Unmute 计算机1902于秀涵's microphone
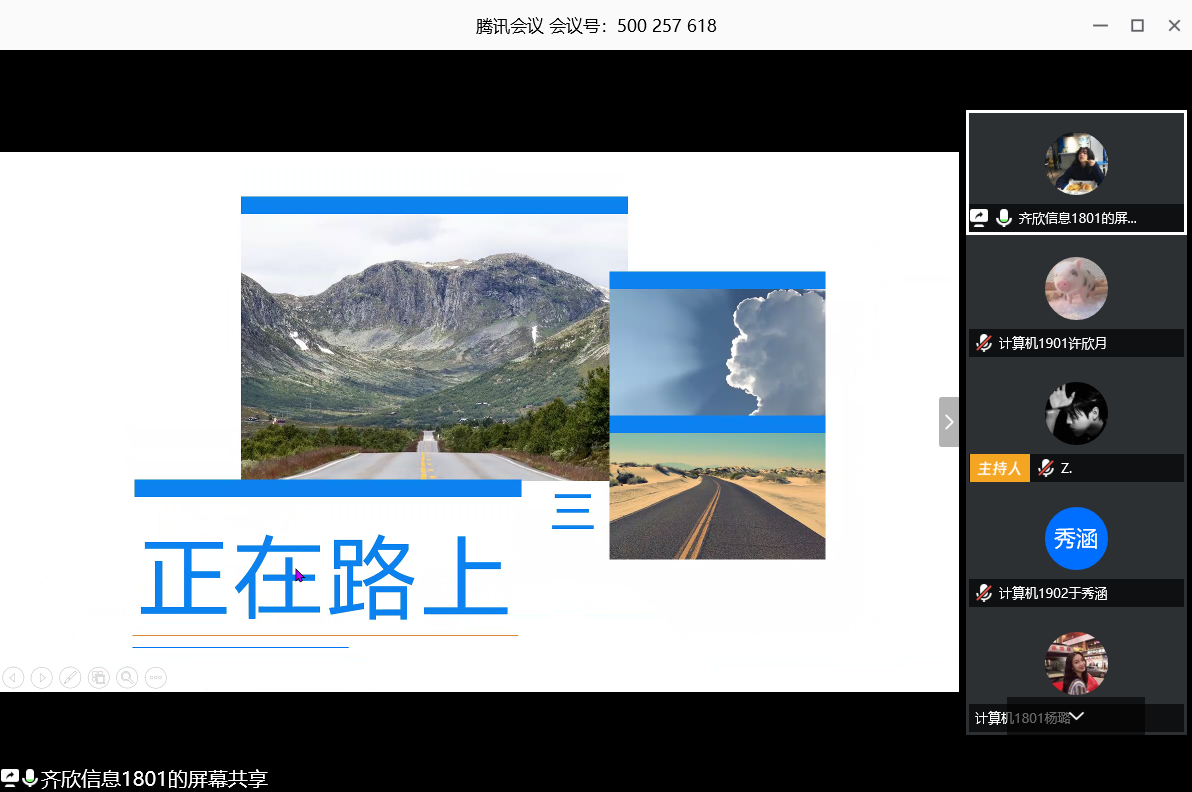1192x792 pixels. pos(983,592)
